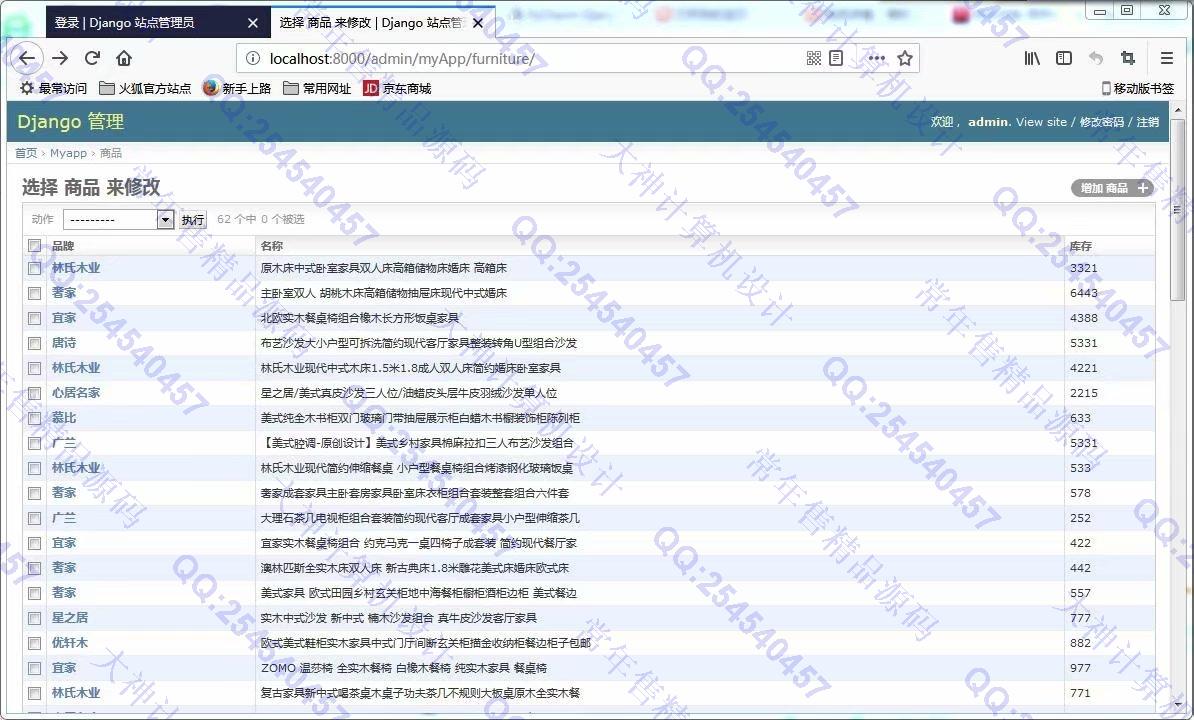Viewport: 1194px width, 720px height.
Task: Open the 火狐官方站点 bookmark folder
Action: pyautogui.click(x=145, y=88)
